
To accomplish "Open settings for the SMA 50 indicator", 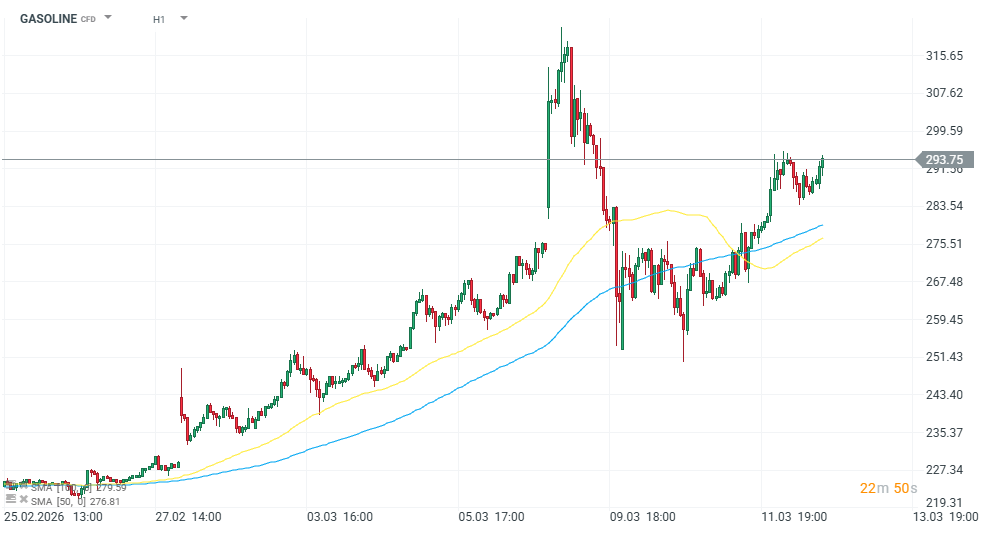I will pyautogui.click(x=10, y=498).
